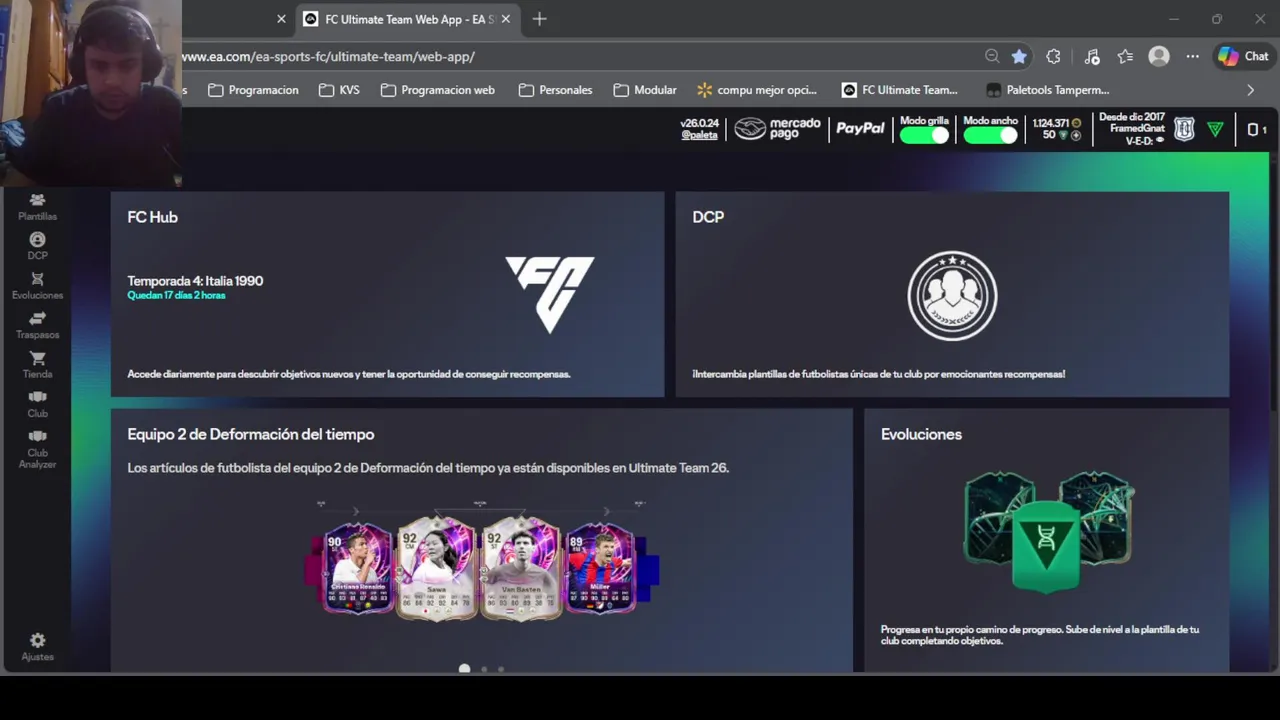Open Ajustes gear in the sidebar

click(37, 646)
